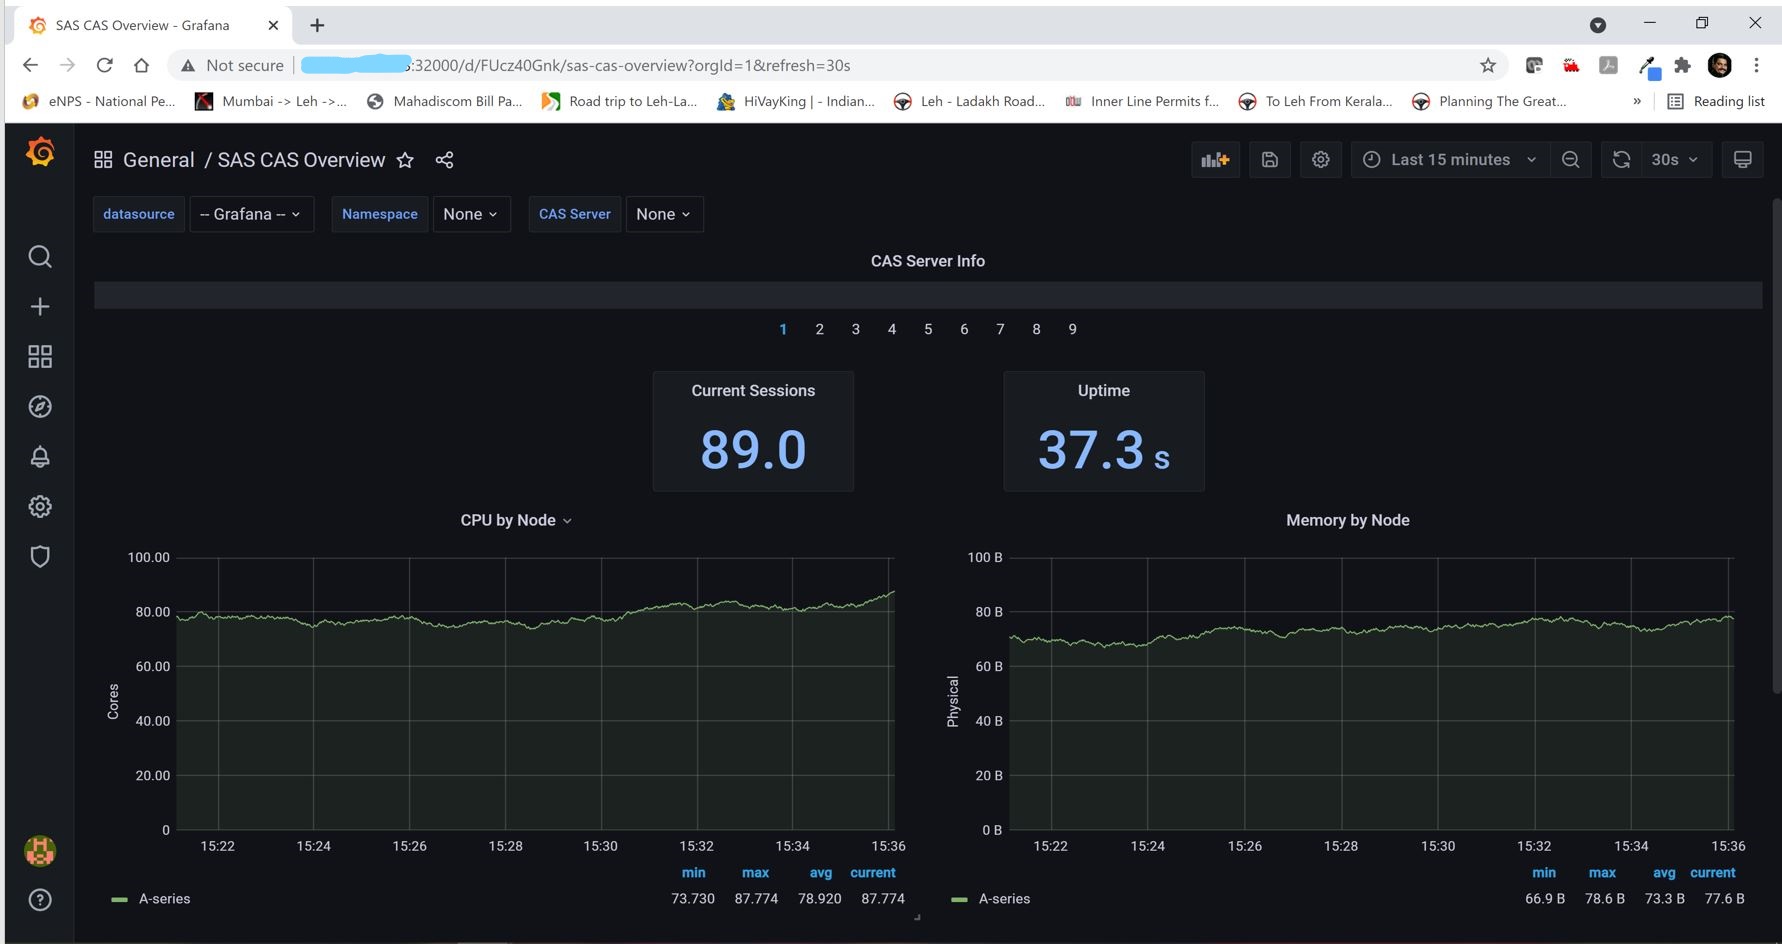Sort CPU legend by max column
The image size is (1782, 944).
click(755, 873)
